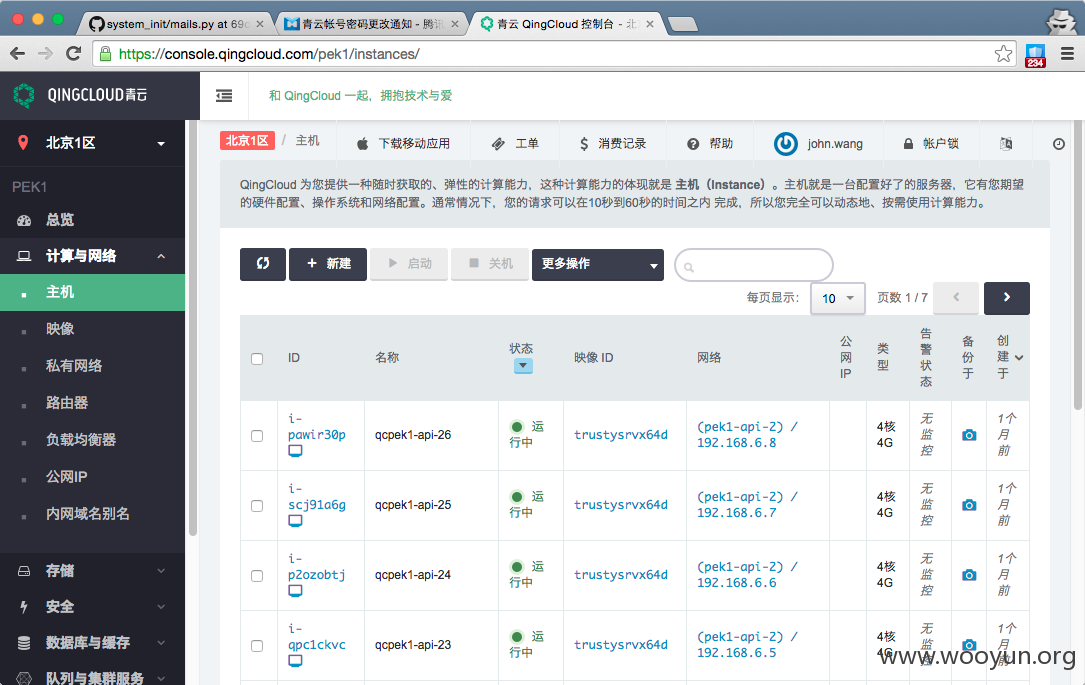Open console for instance i-qpc1ckvc

(295, 661)
